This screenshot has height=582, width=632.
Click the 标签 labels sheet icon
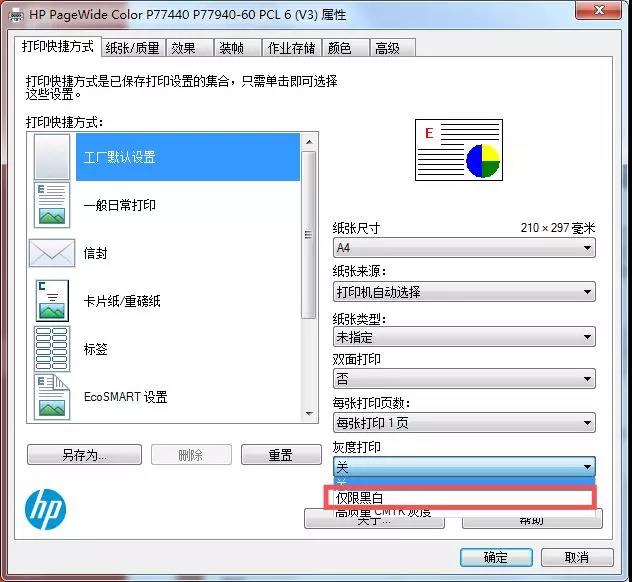pyautogui.click(x=52, y=349)
